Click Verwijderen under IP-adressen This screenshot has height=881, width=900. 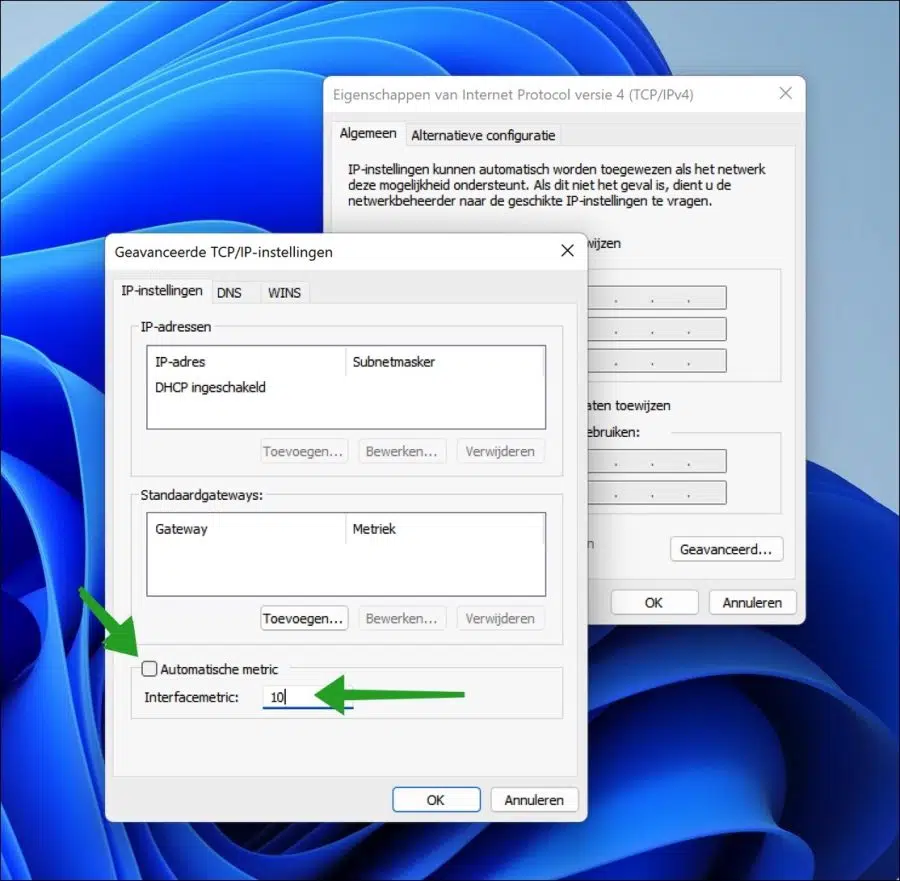500,451
